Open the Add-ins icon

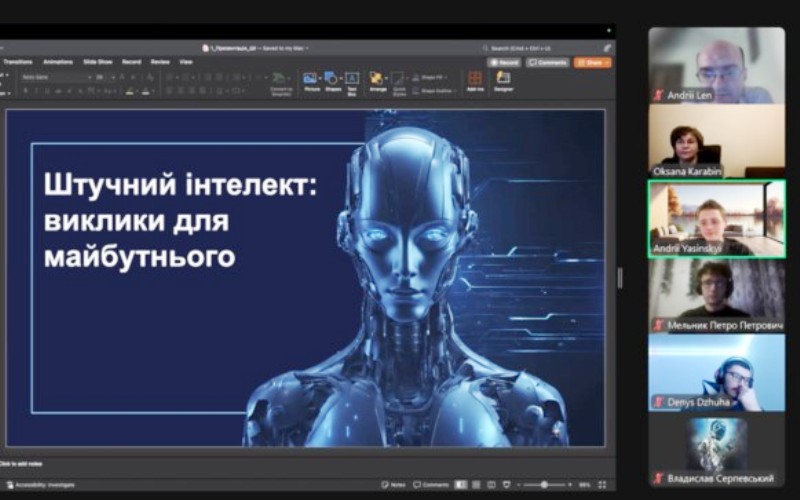[x=474, y=80]
